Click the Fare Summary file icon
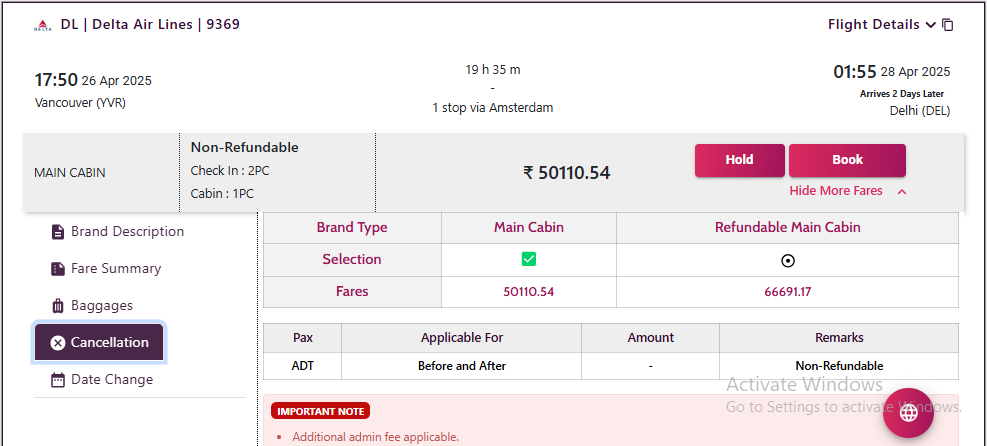Viewport: 987px width, 446px height. [58, 269]
